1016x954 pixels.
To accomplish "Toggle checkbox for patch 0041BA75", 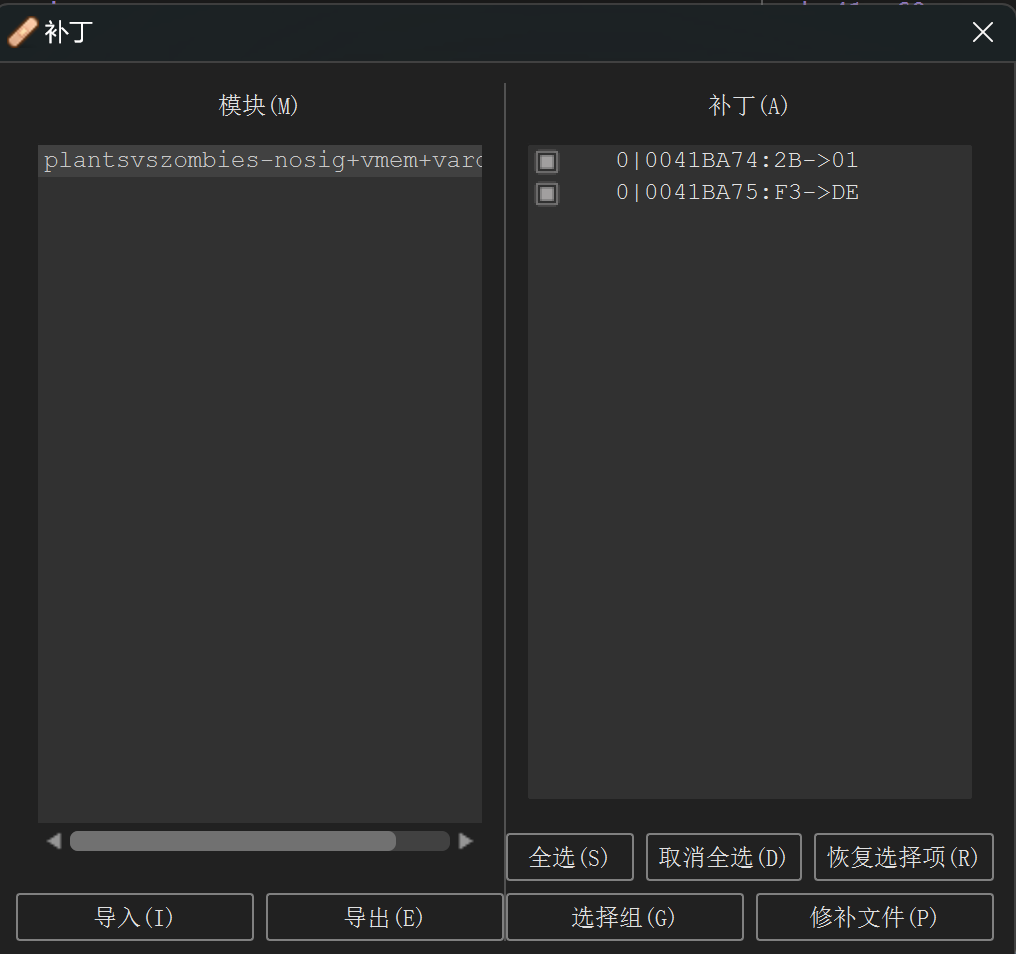I will pos(546,193).
